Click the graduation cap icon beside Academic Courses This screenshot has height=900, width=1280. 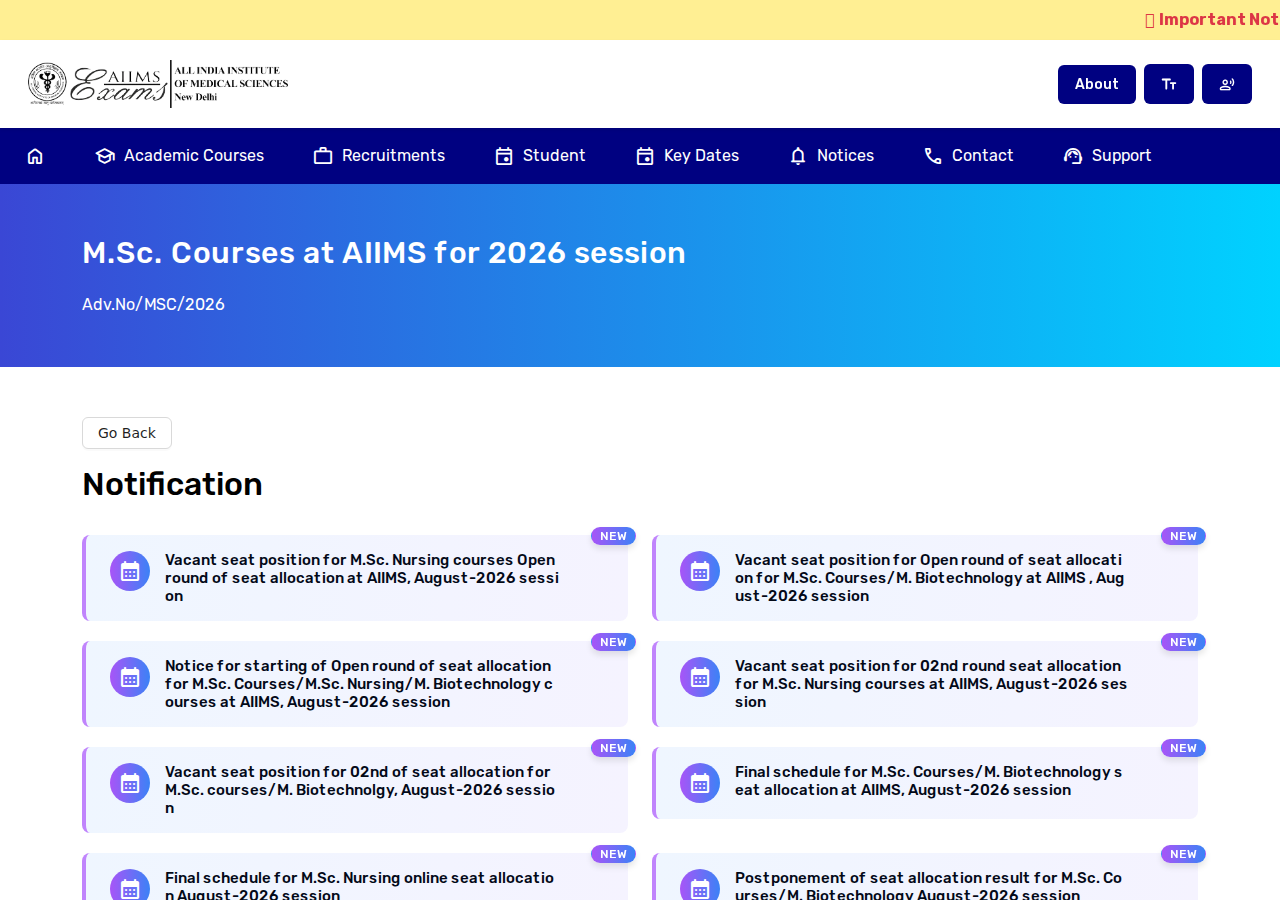point(105,156)
